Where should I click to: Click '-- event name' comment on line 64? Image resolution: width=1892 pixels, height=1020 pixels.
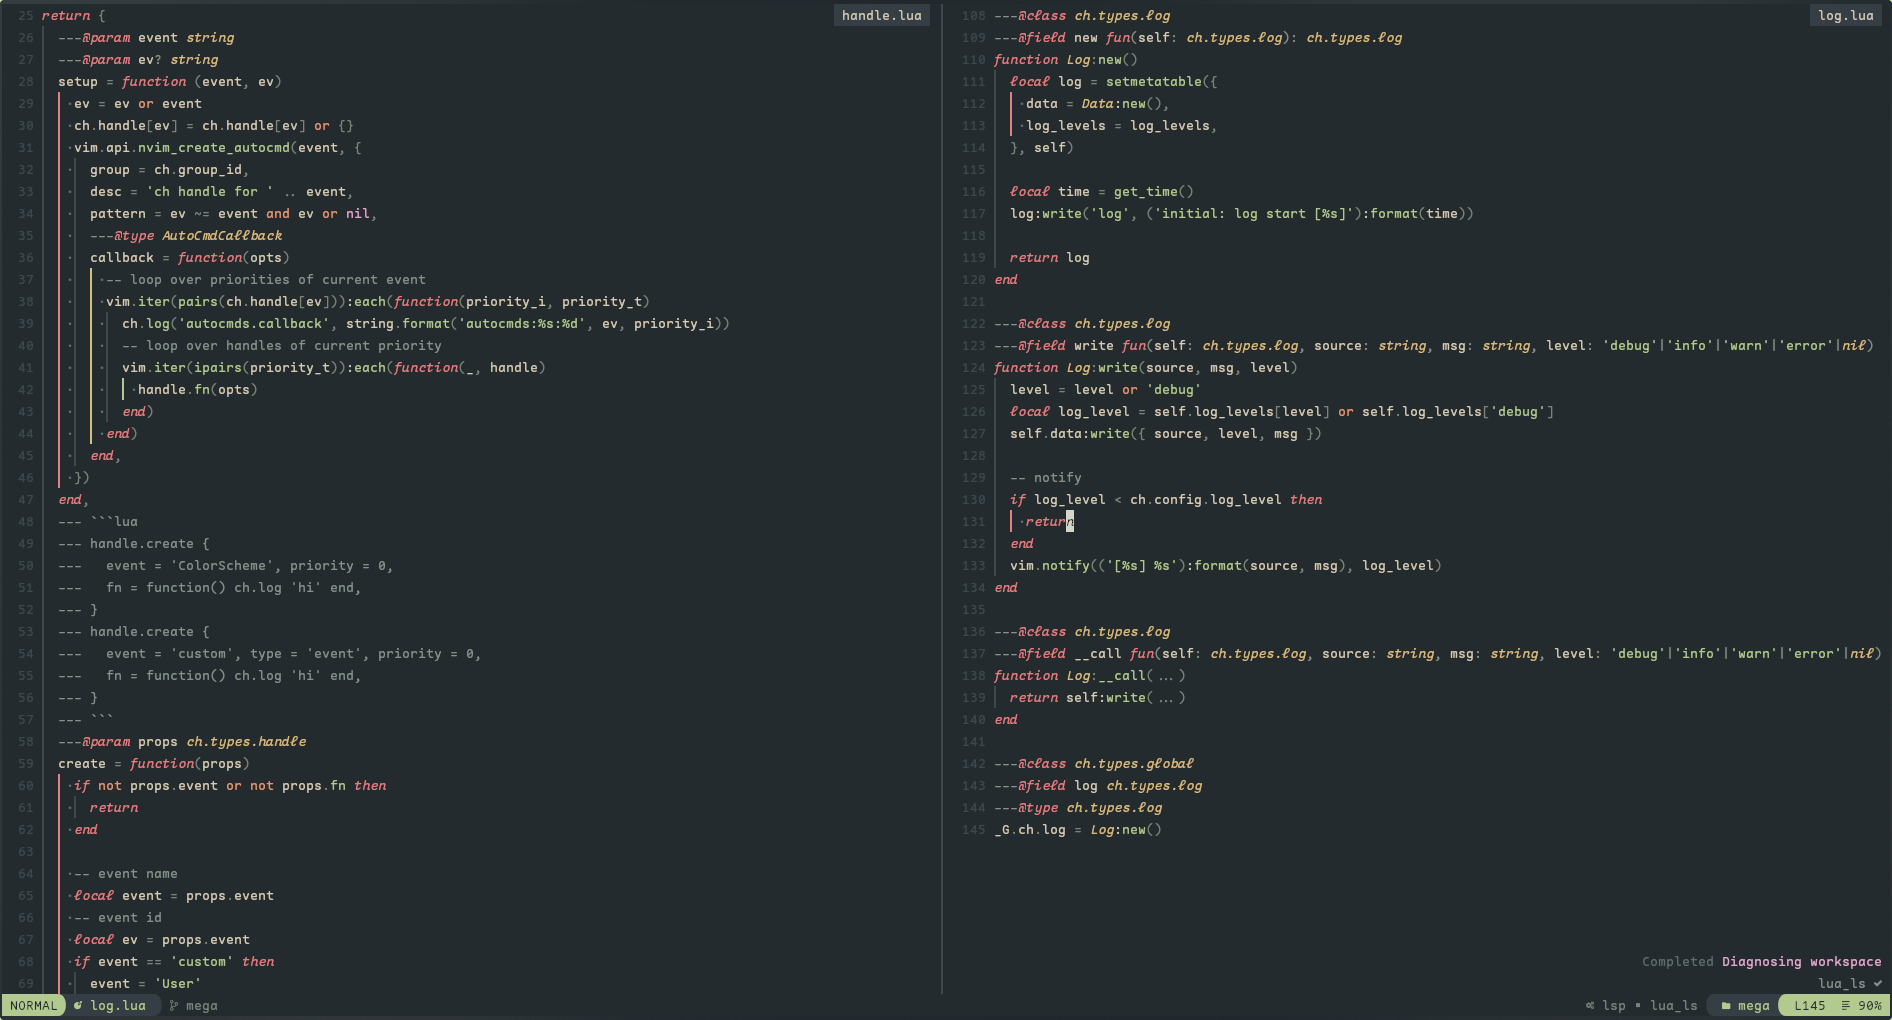pyautogui.click(x=126, y=873)
